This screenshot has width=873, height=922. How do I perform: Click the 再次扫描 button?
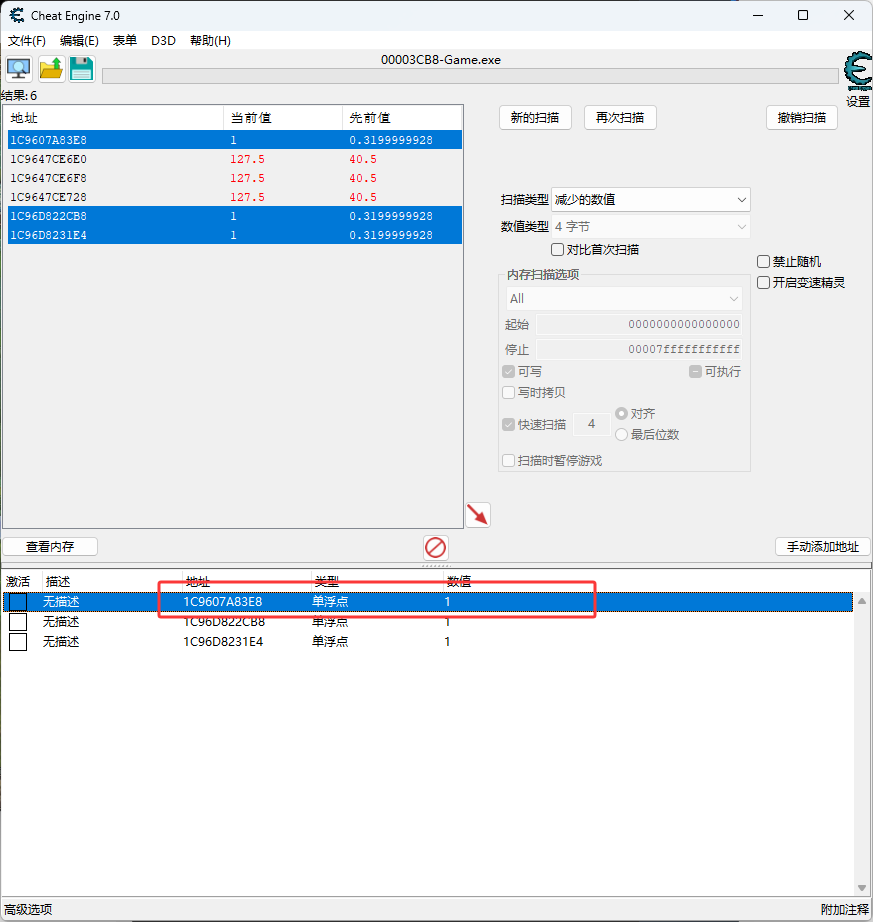620,118
